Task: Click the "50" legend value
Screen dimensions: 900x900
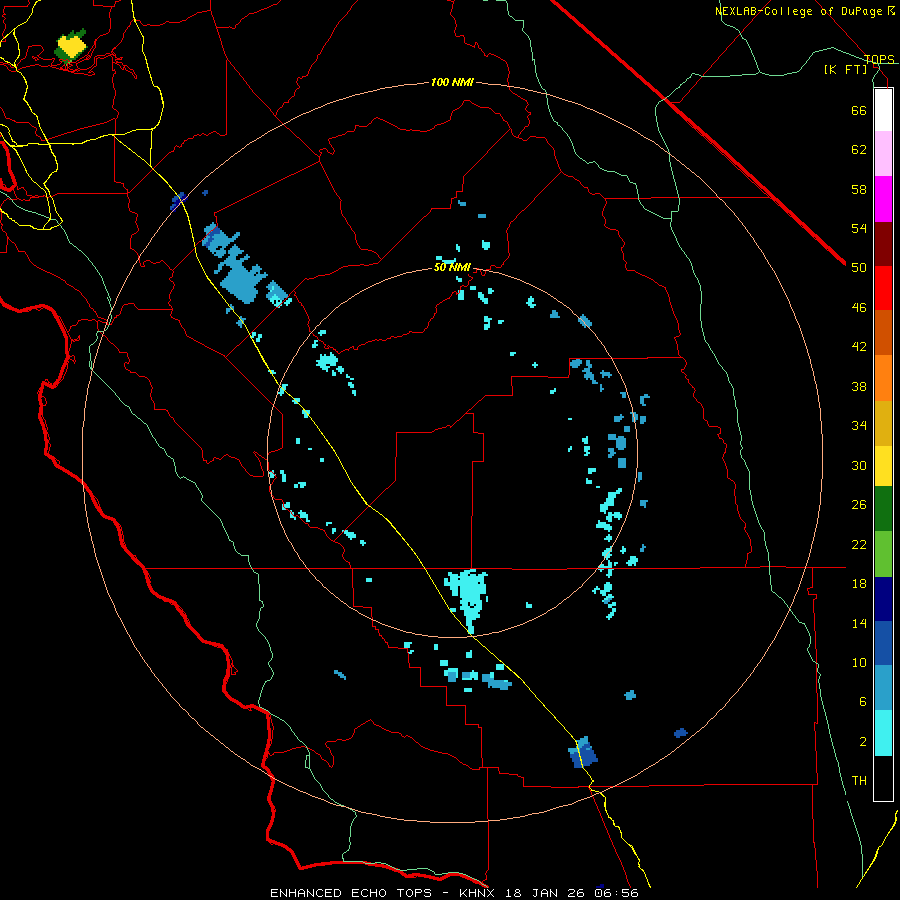Action: 859,268
